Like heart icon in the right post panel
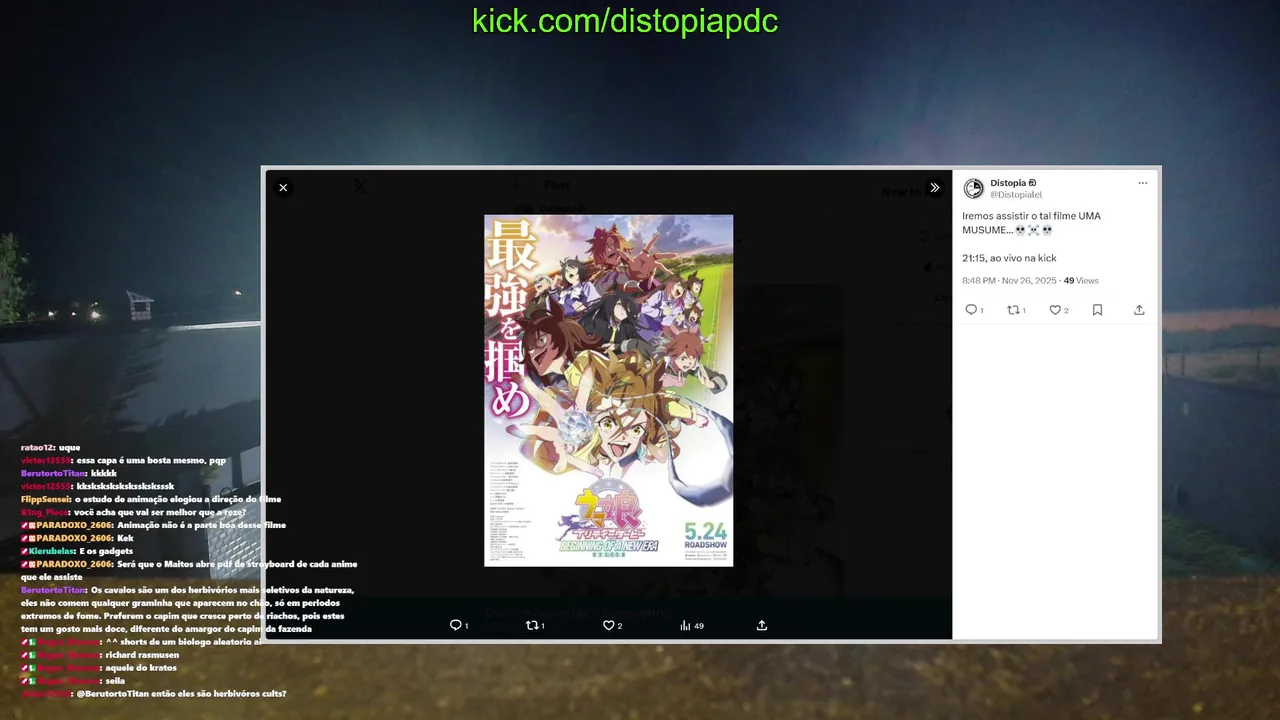1280x720 pixels. (1055, 310)
